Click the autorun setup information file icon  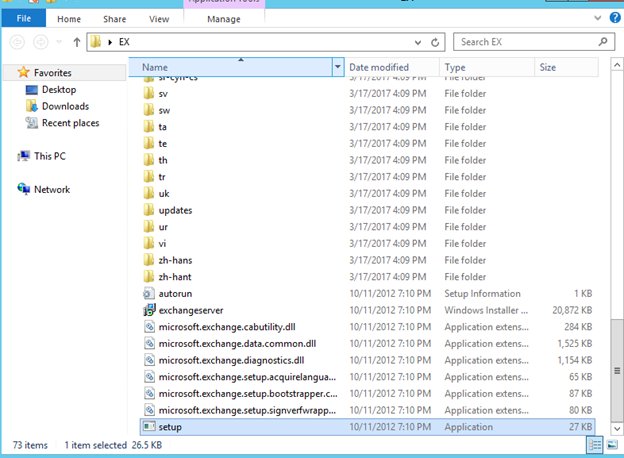click(x=149, y=294)
